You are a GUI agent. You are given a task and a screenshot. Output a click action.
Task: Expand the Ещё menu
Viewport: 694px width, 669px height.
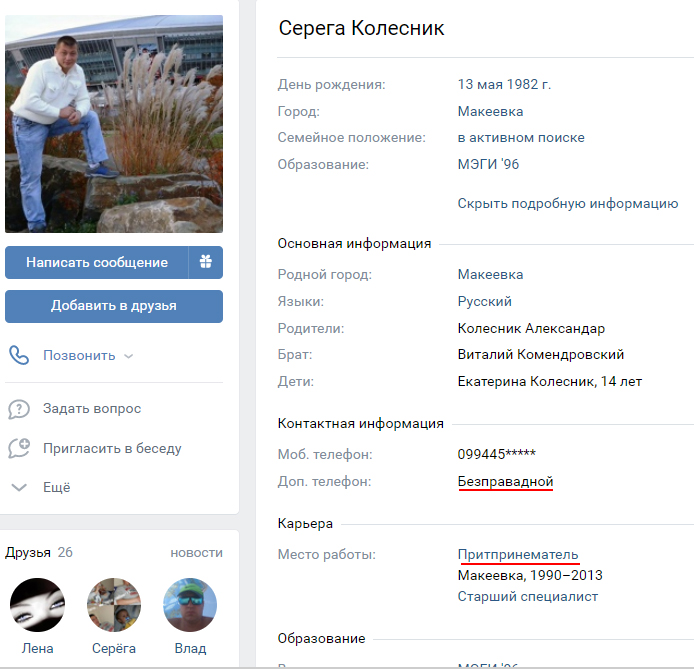[56, 488]
